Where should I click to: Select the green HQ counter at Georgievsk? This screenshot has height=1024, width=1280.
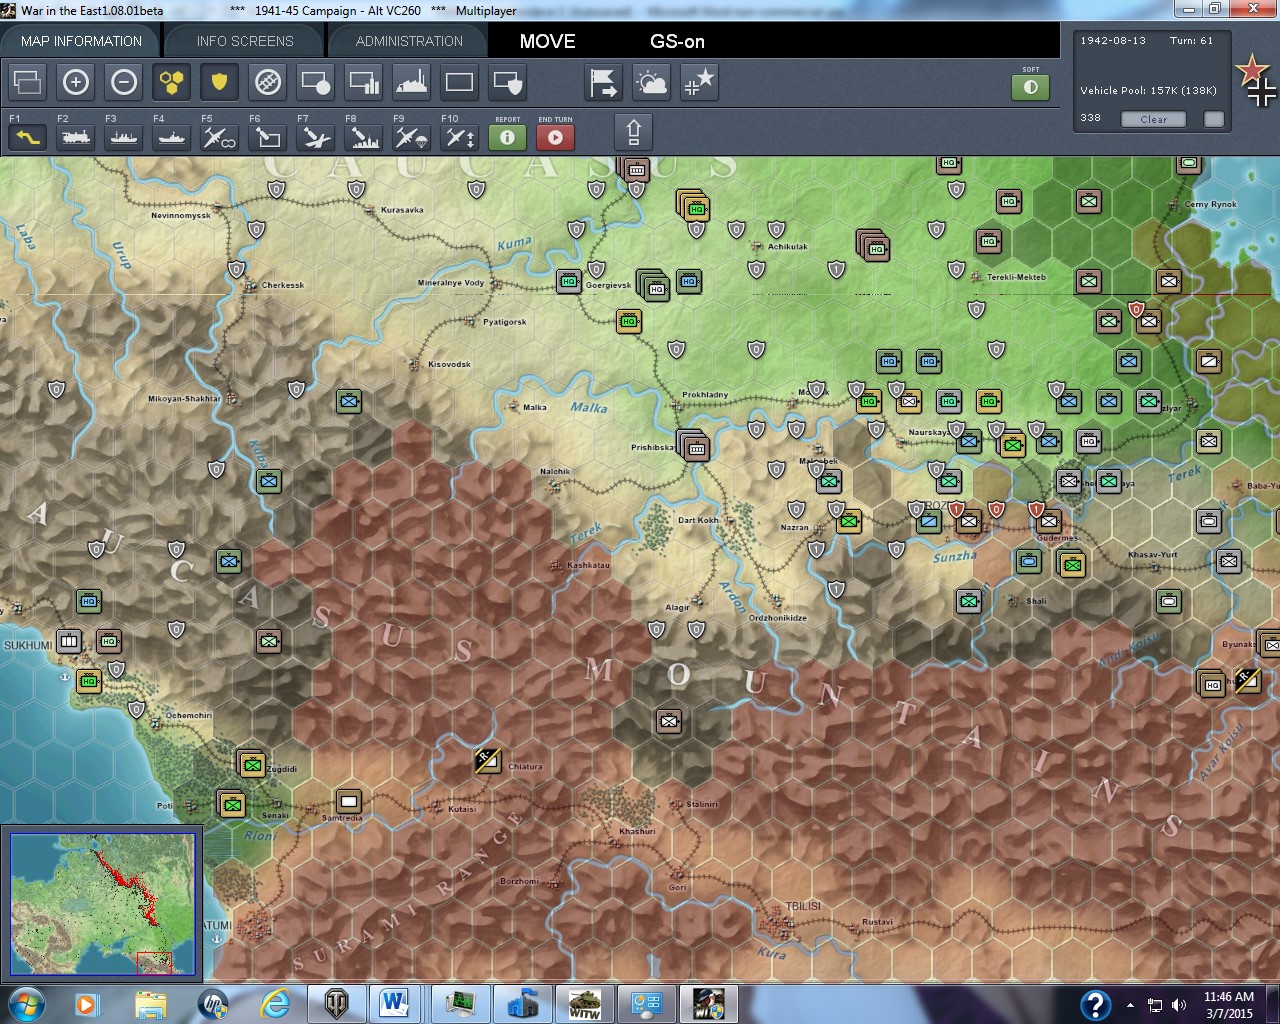coord(569,281)
